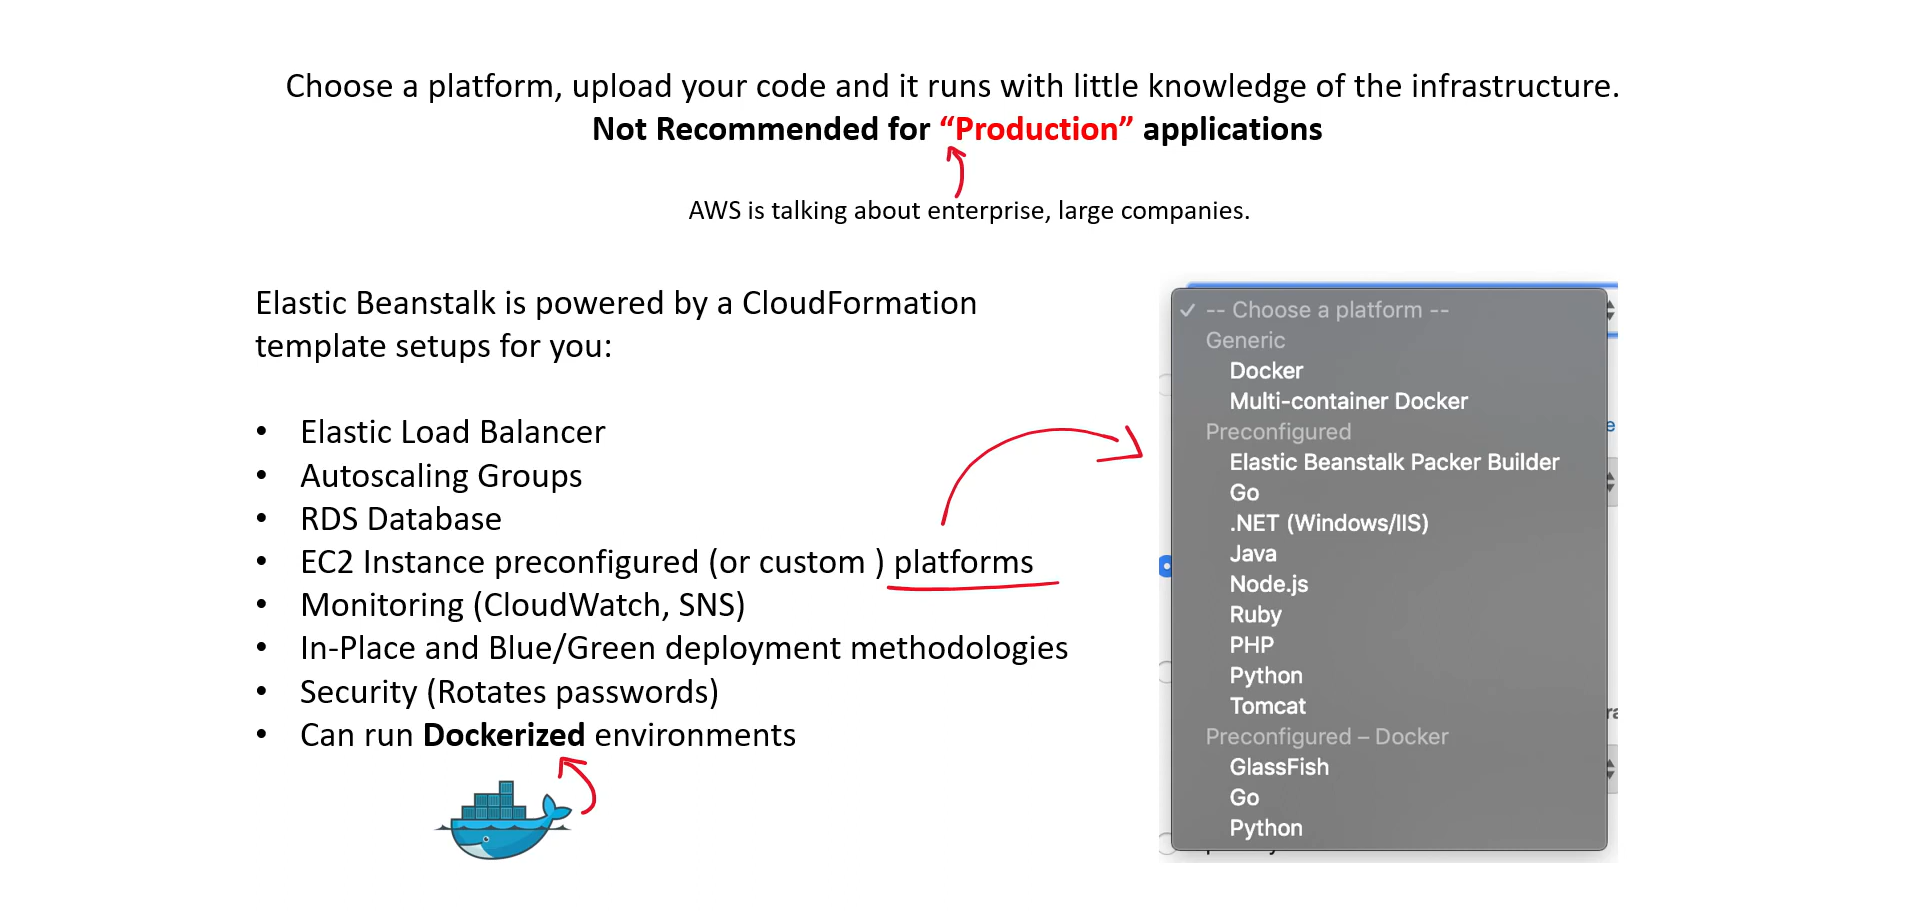
Task: Click the 'Elastic Load Balancer' bullet
Action: click(x=453, y=432)
